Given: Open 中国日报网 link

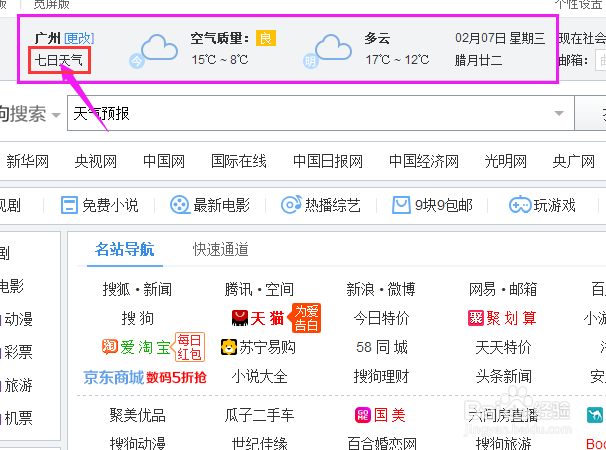Looking at the screenshot, I should click(x=328, y=162).
